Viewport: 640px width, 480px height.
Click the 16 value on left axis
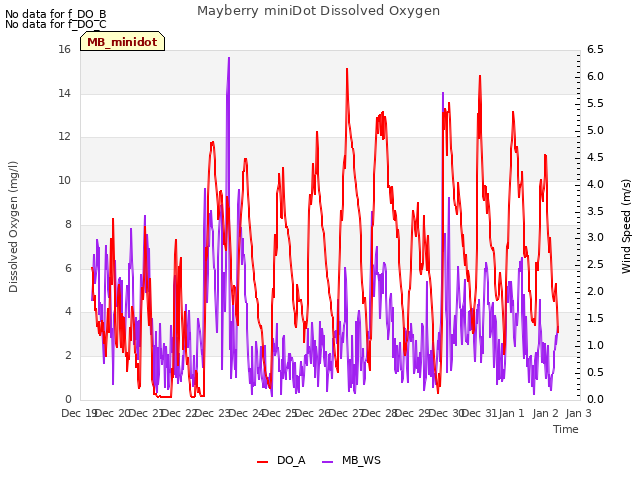[64, 49]
